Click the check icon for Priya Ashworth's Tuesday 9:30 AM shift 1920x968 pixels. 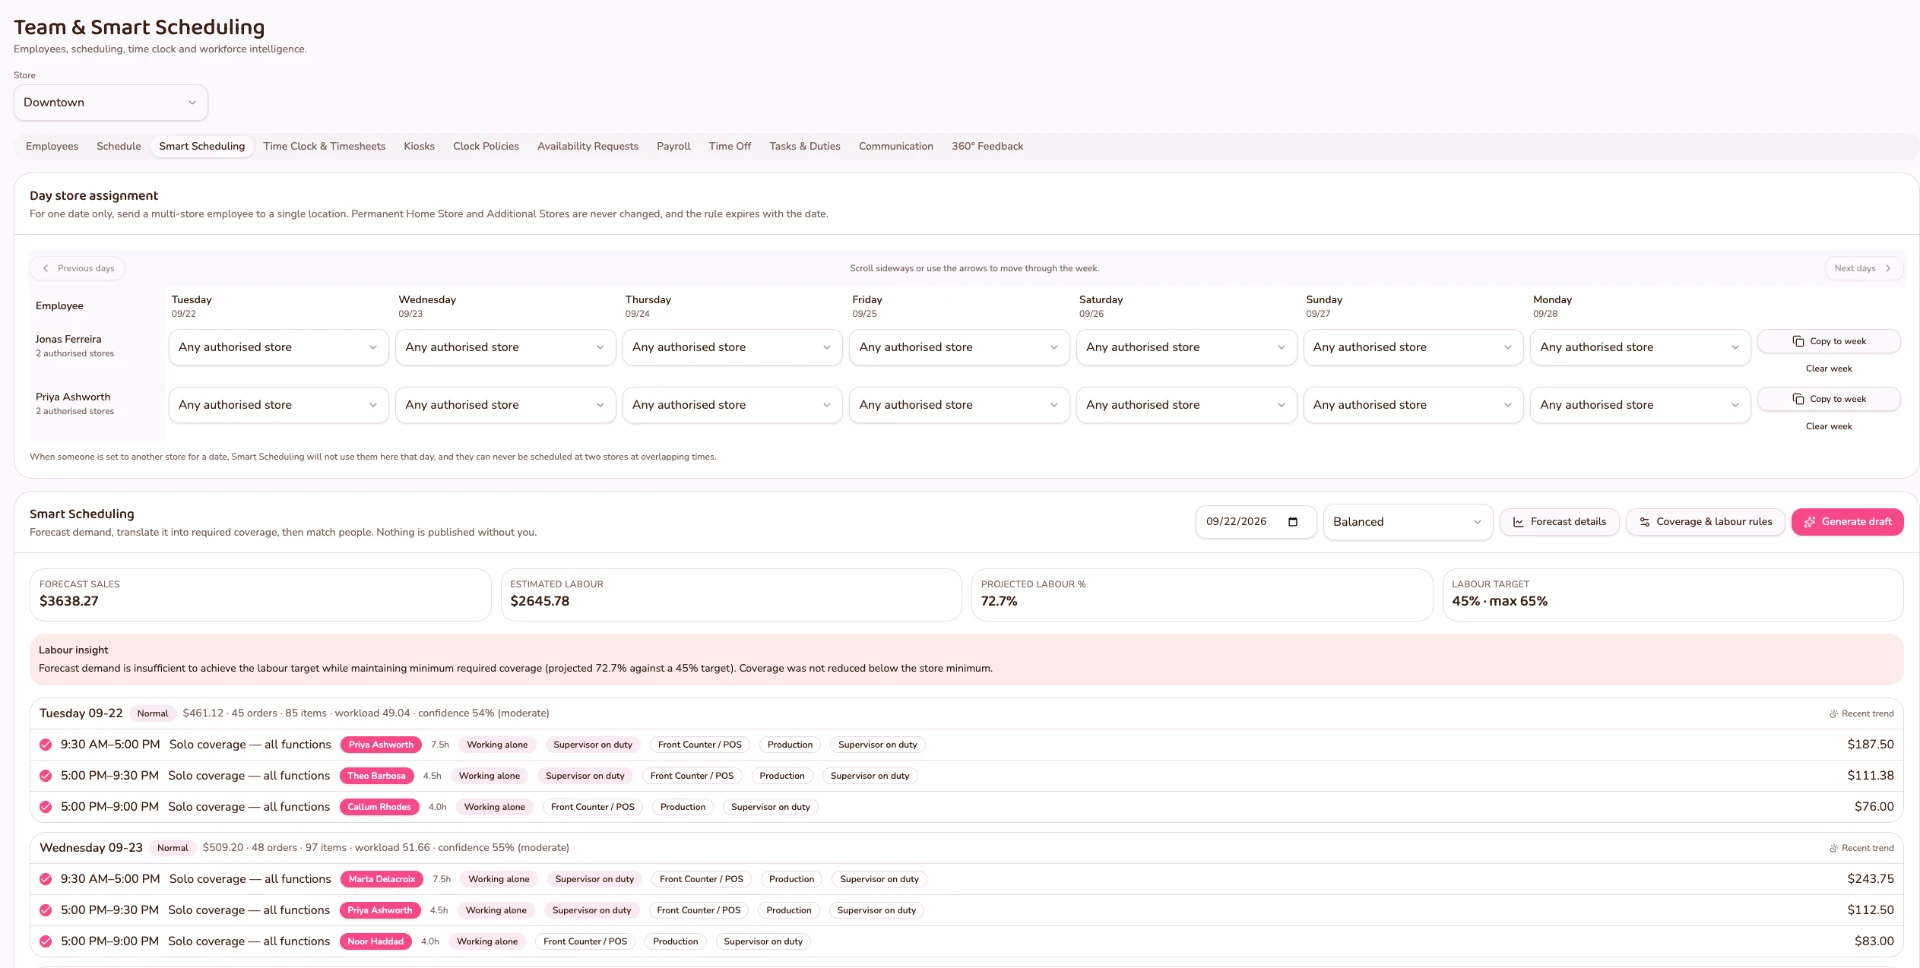[46, 745]
